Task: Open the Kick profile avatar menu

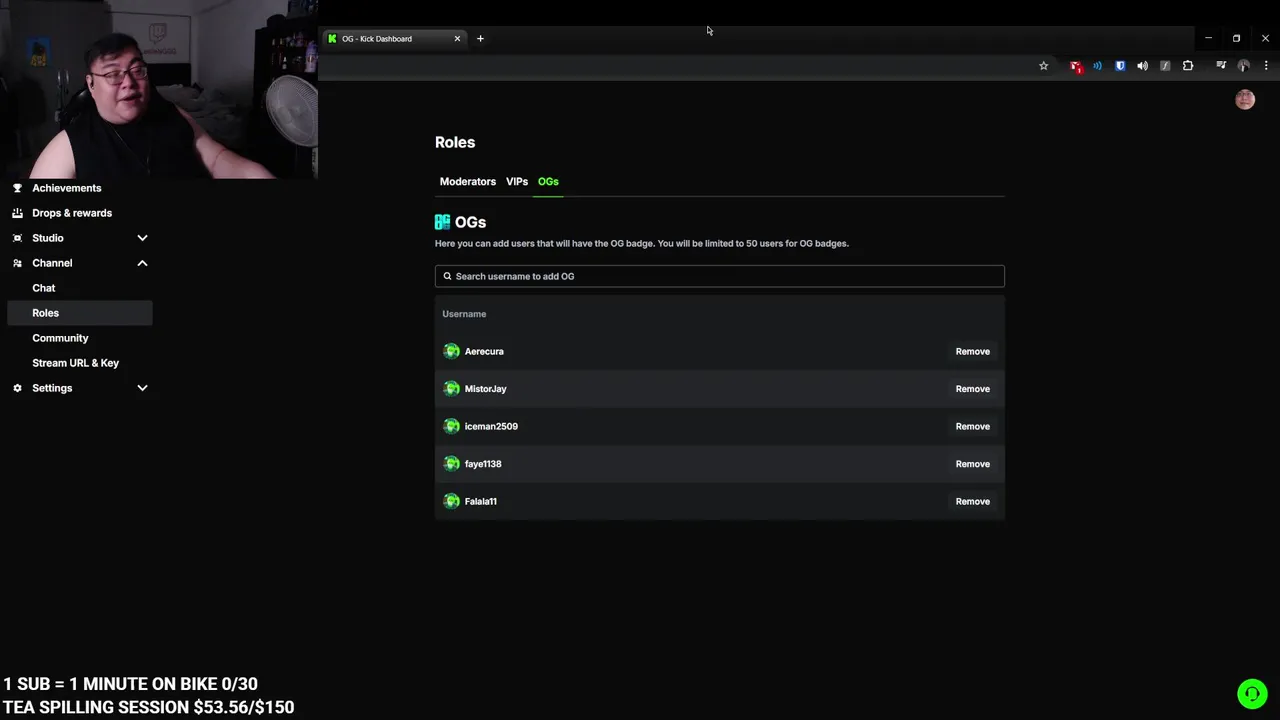Action: tap(1245, 99)
